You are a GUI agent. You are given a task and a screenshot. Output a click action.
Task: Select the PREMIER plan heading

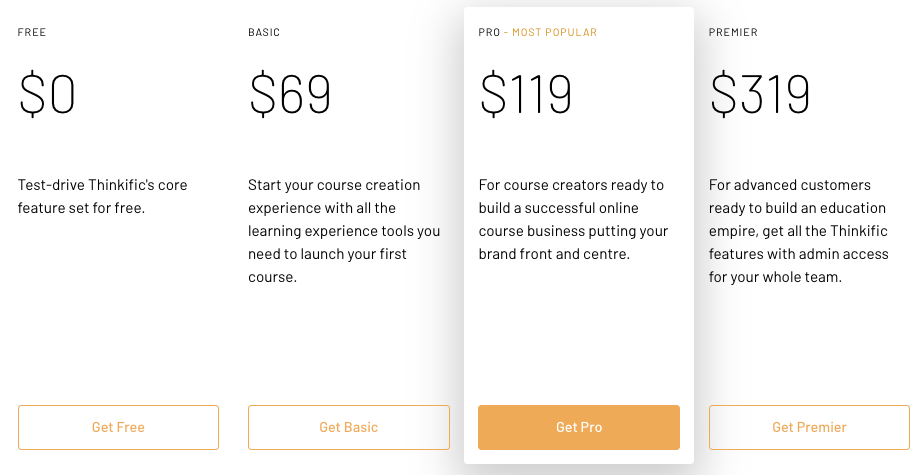pos(733,33)
